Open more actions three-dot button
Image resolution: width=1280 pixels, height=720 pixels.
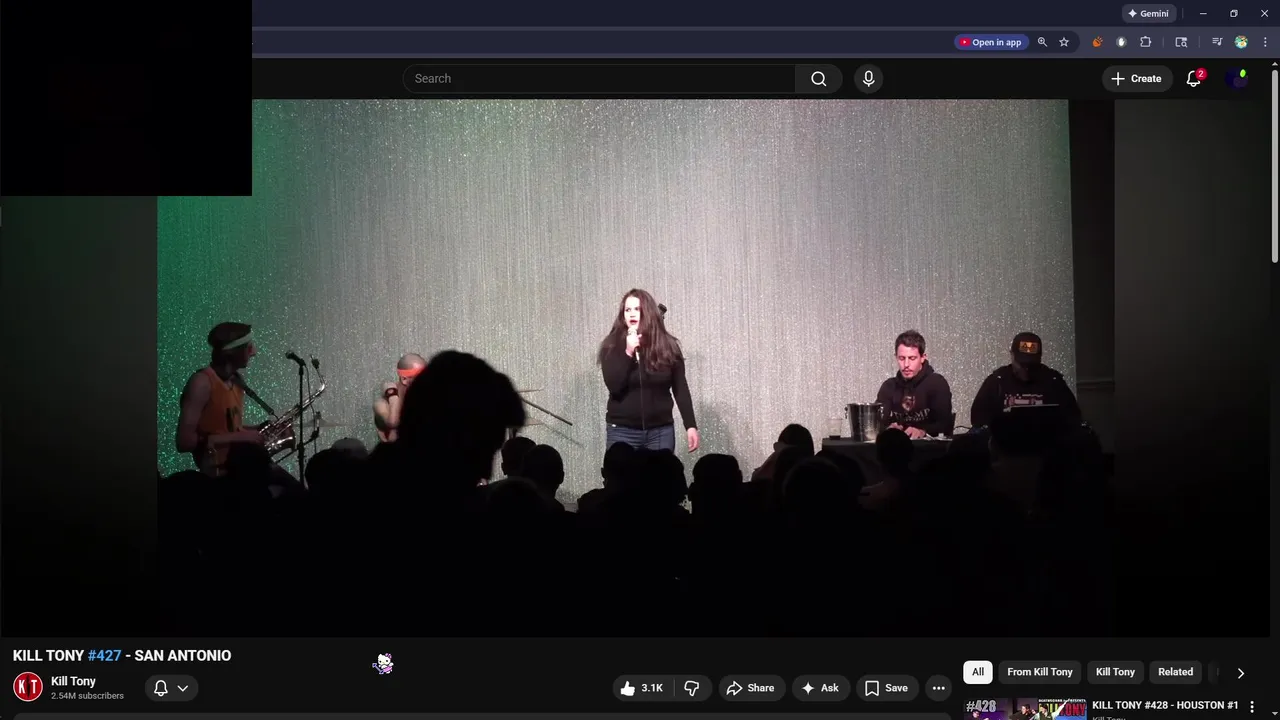[x=938, y=688]
